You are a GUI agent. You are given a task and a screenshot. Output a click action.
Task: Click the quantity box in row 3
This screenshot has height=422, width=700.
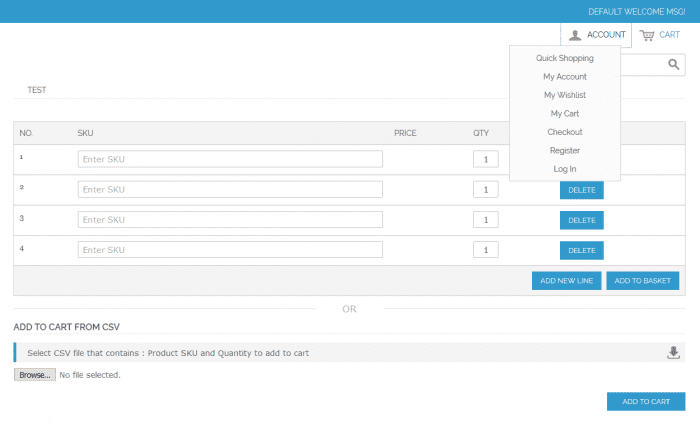[485, 220]
